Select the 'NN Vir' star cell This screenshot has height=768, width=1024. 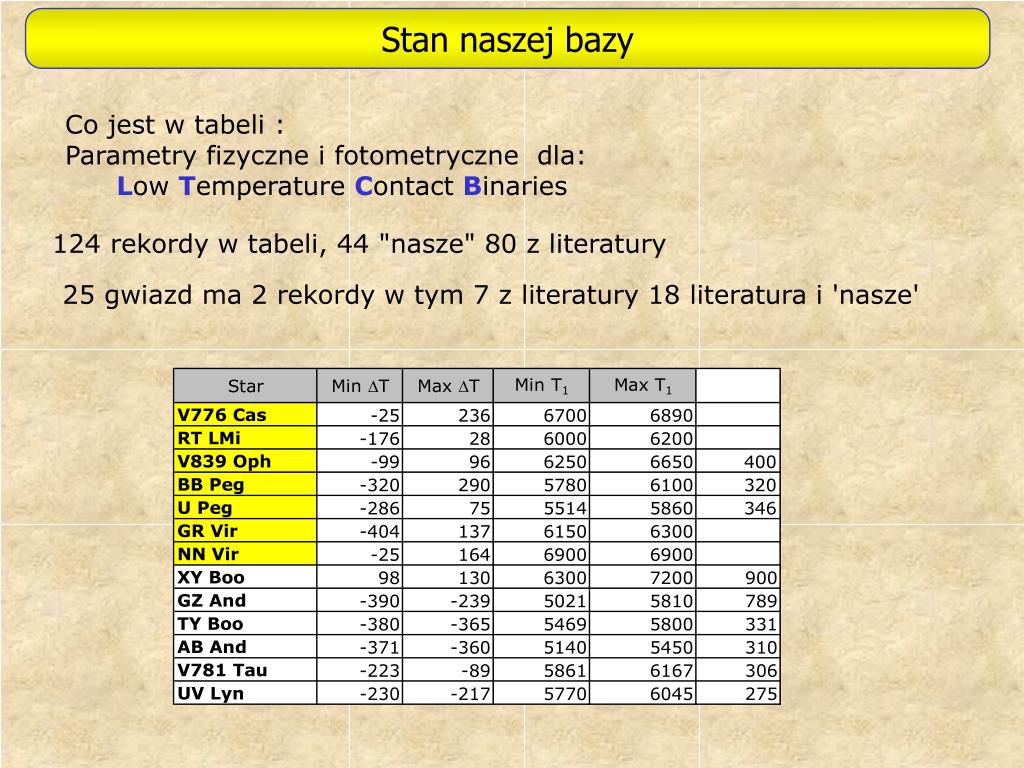tap(246, 554)
